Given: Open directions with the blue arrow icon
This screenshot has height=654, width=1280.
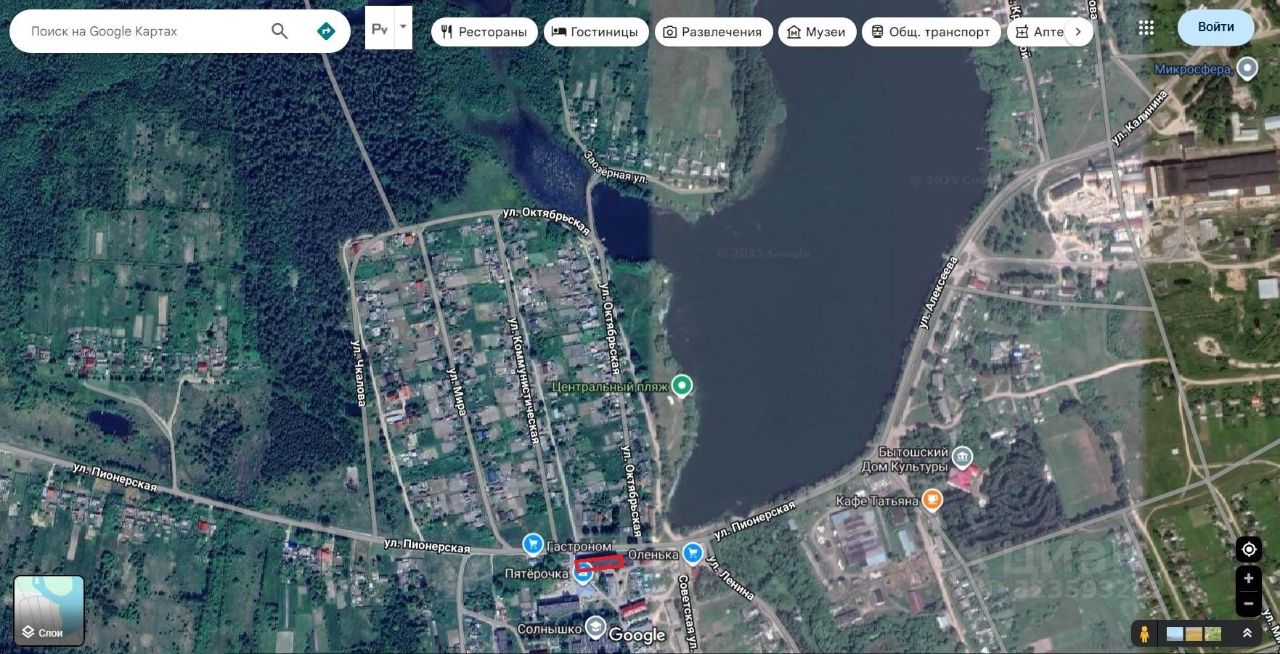Looking at the screenshot, I should click(x=325, y=31).
